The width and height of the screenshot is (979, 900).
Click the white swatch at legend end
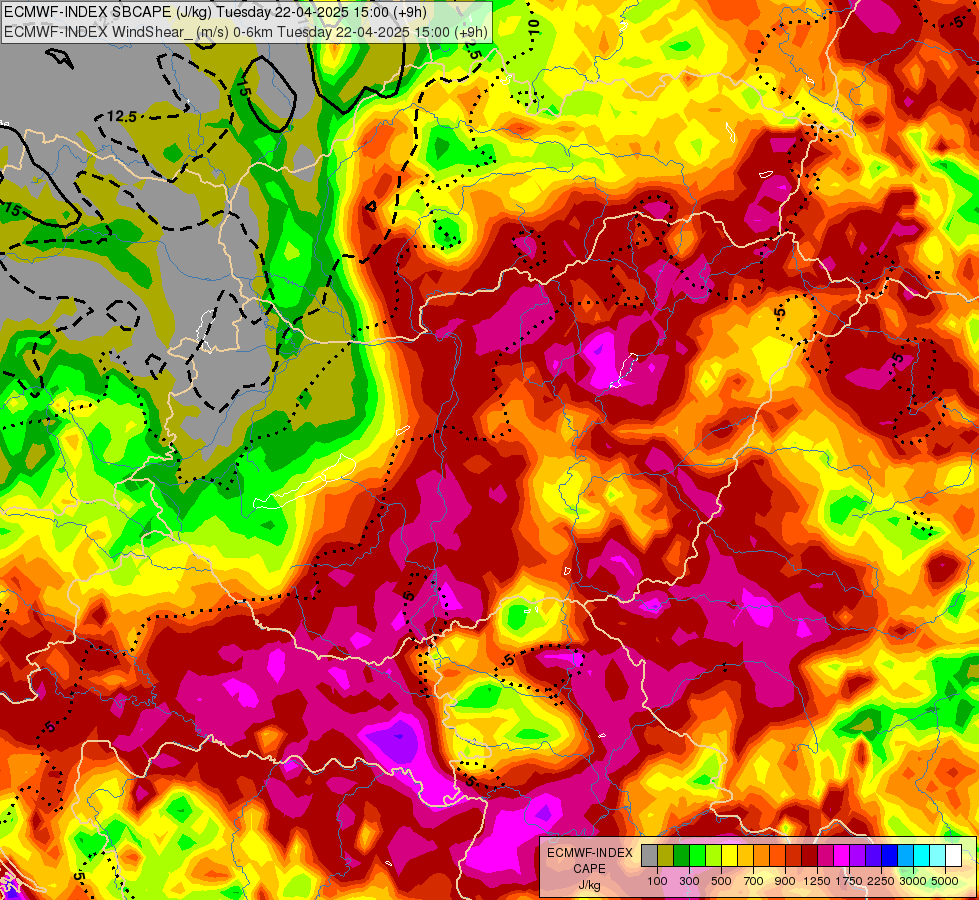953,855
